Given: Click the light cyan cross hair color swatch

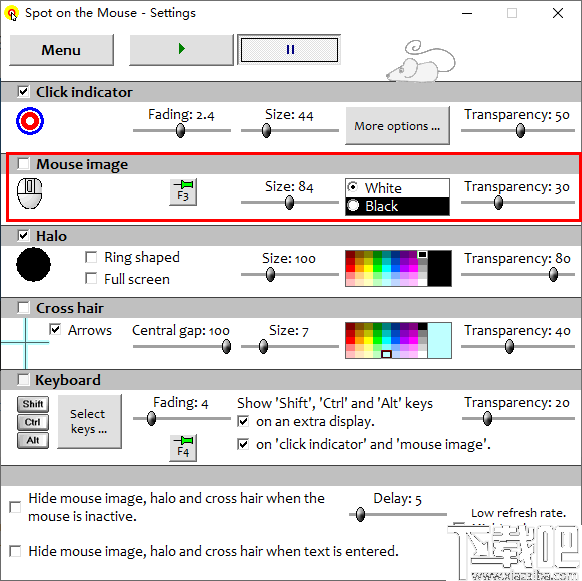Looking at the screenshot, I should [439, 340].
